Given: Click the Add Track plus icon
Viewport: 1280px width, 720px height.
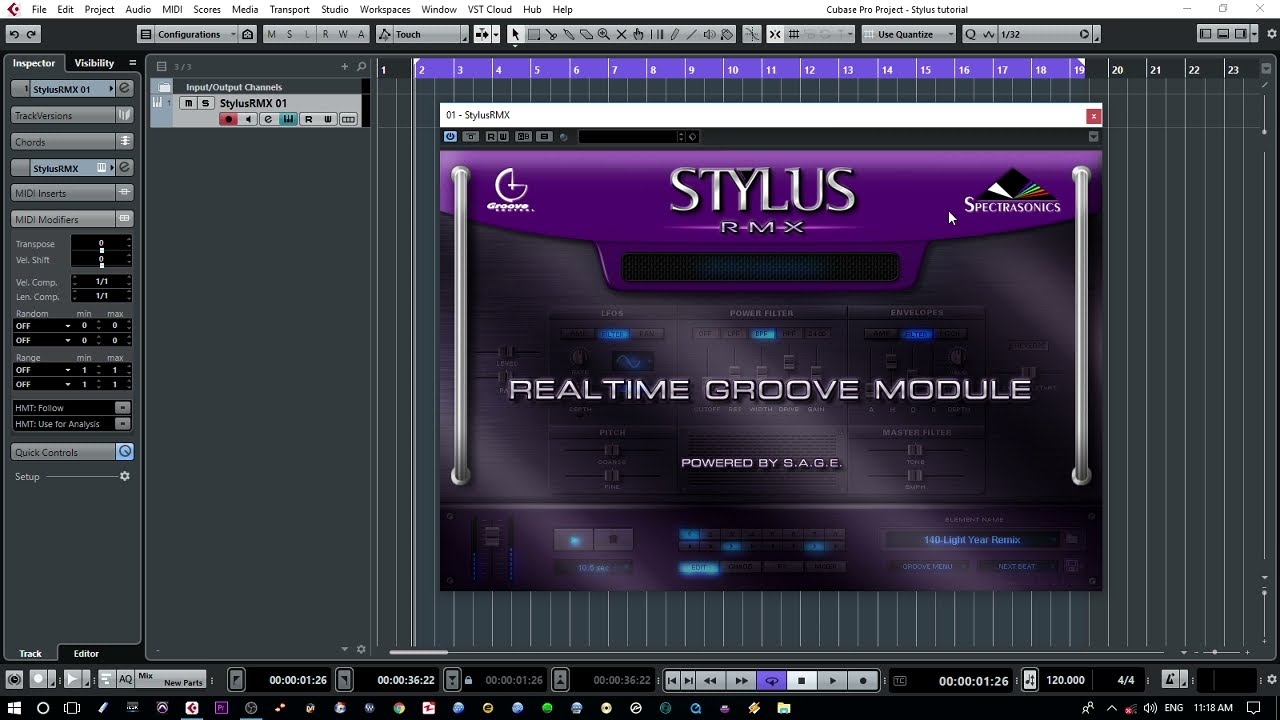Looking at the screenshot, I should click(x=345, y=67).
